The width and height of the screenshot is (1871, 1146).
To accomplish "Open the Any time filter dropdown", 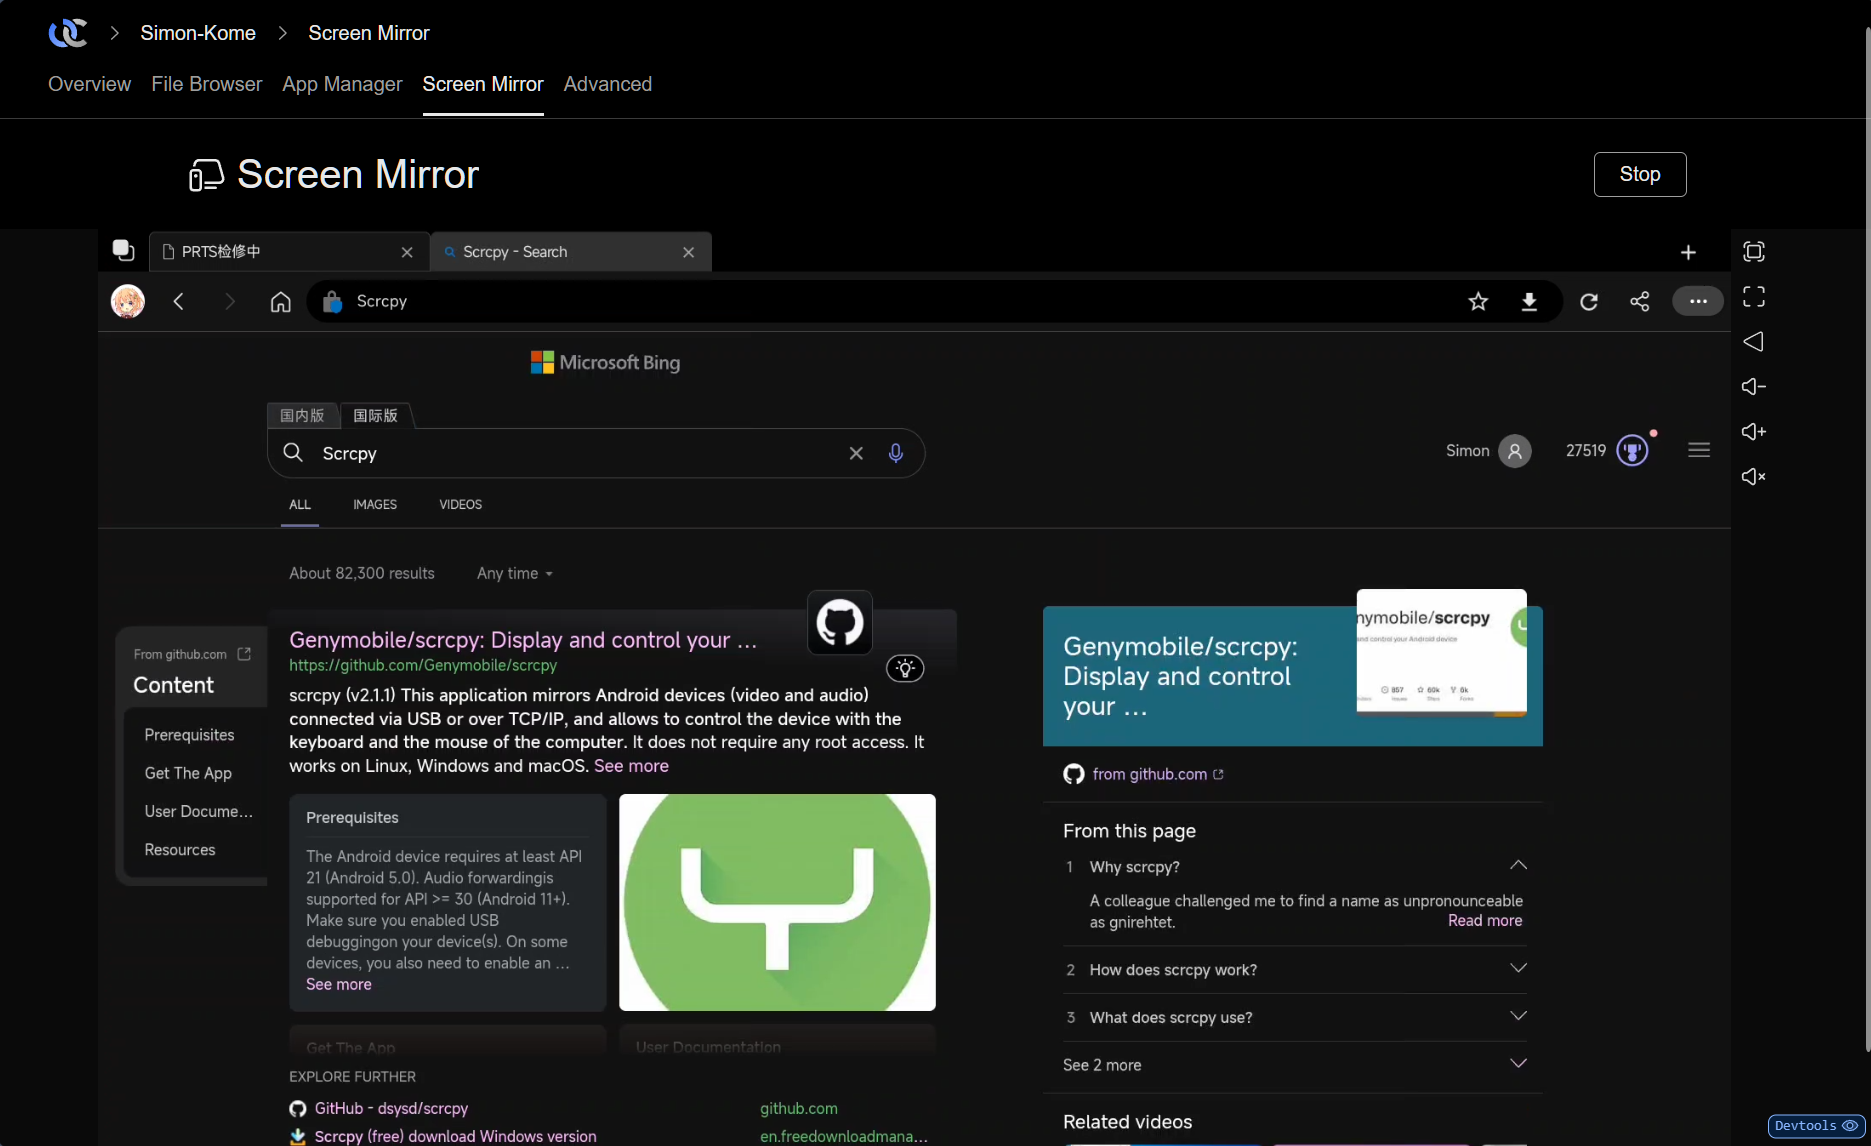I will click(x=513, y=573).
